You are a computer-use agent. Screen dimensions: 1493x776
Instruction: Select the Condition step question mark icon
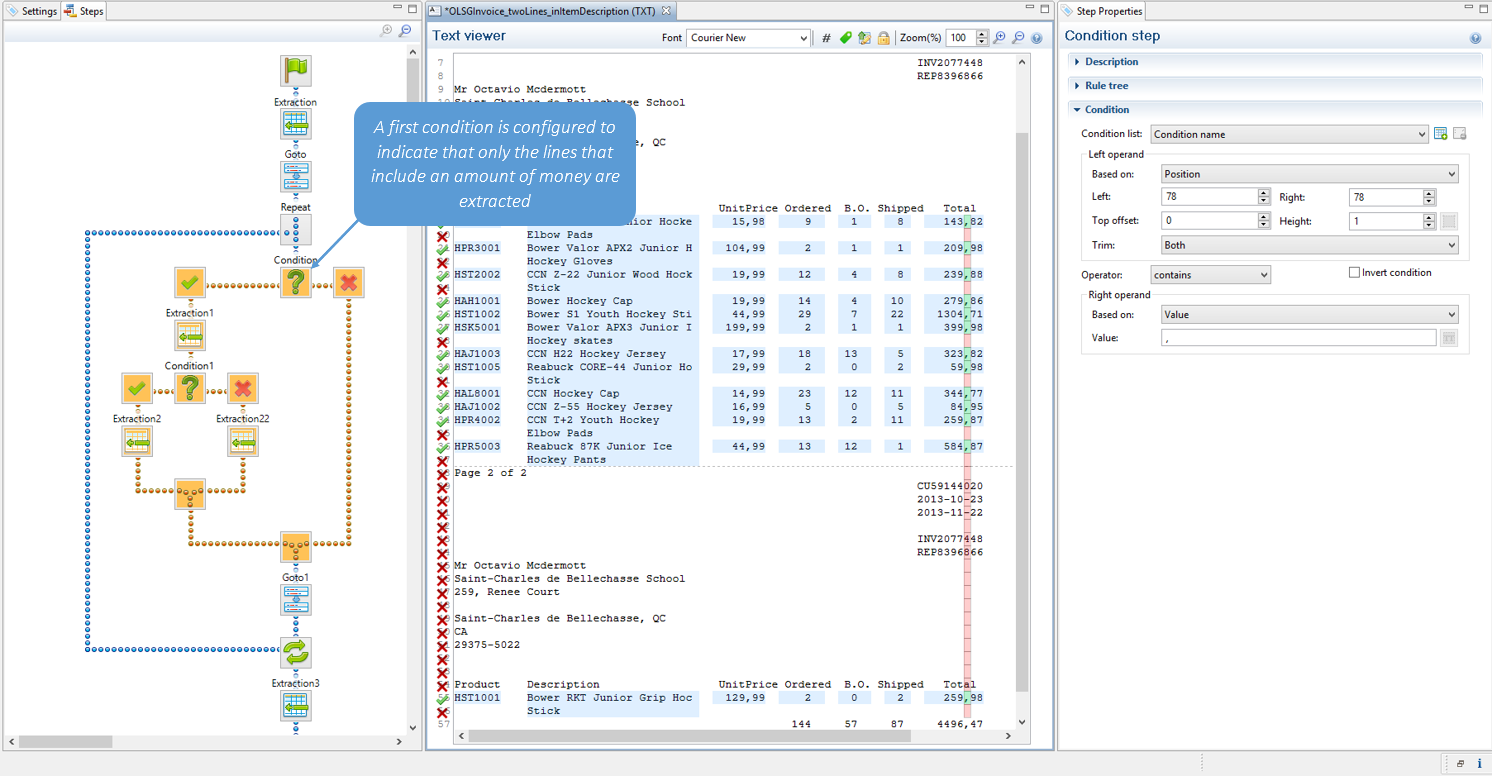click(x=295, y=283)
